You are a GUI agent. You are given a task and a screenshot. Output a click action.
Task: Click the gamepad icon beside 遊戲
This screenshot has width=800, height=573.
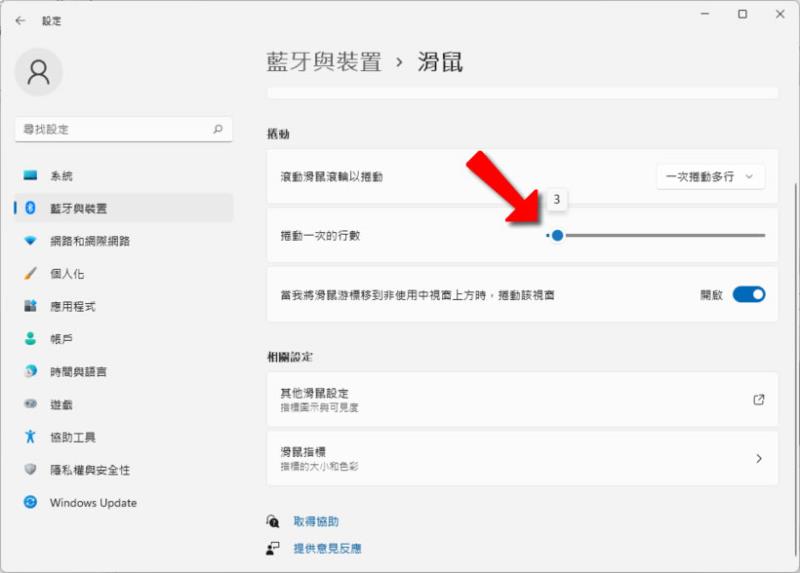30,404
